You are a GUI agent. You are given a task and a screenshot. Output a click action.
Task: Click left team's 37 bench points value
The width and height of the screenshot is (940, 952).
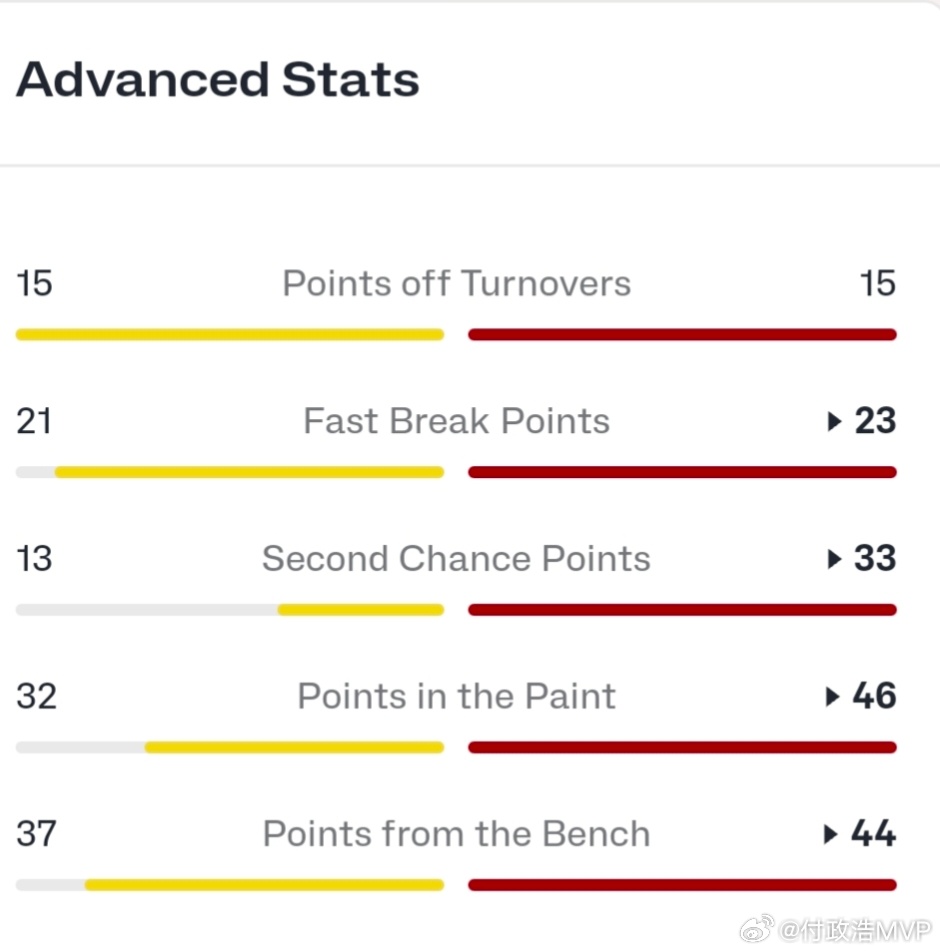click(36, 834)
